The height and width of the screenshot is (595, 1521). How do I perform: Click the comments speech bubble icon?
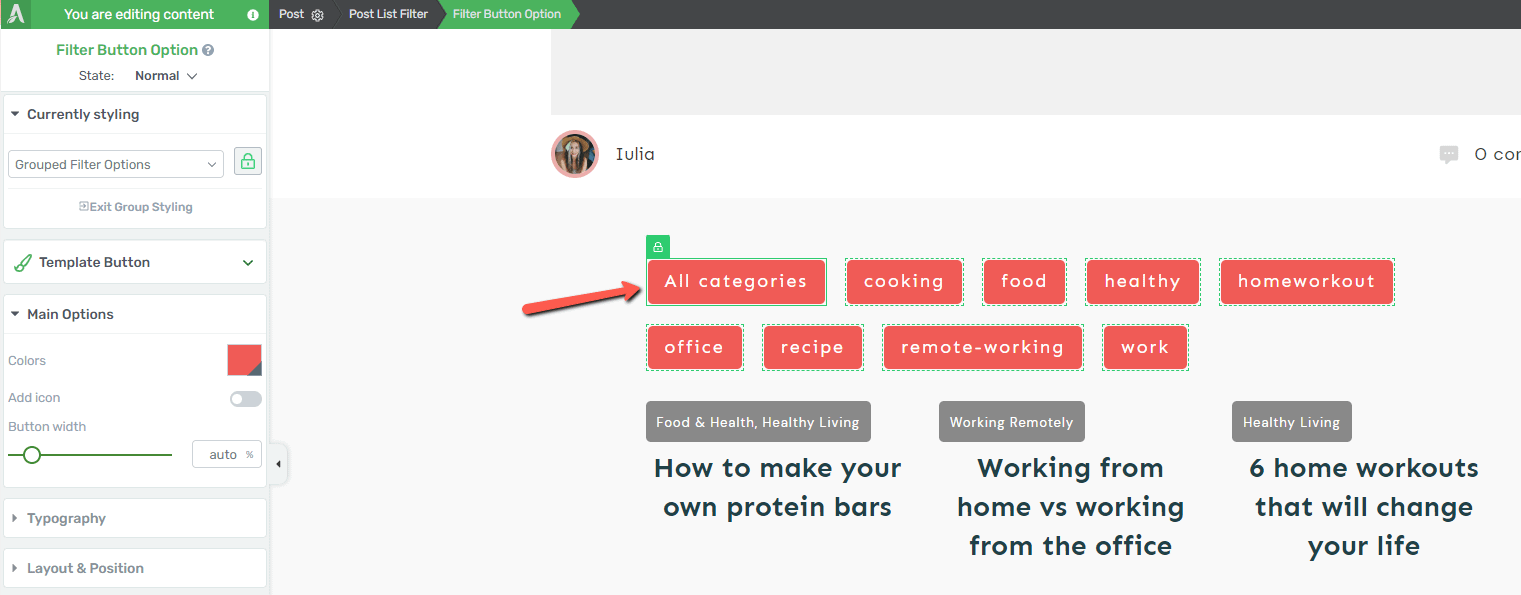pos(1449,154)
